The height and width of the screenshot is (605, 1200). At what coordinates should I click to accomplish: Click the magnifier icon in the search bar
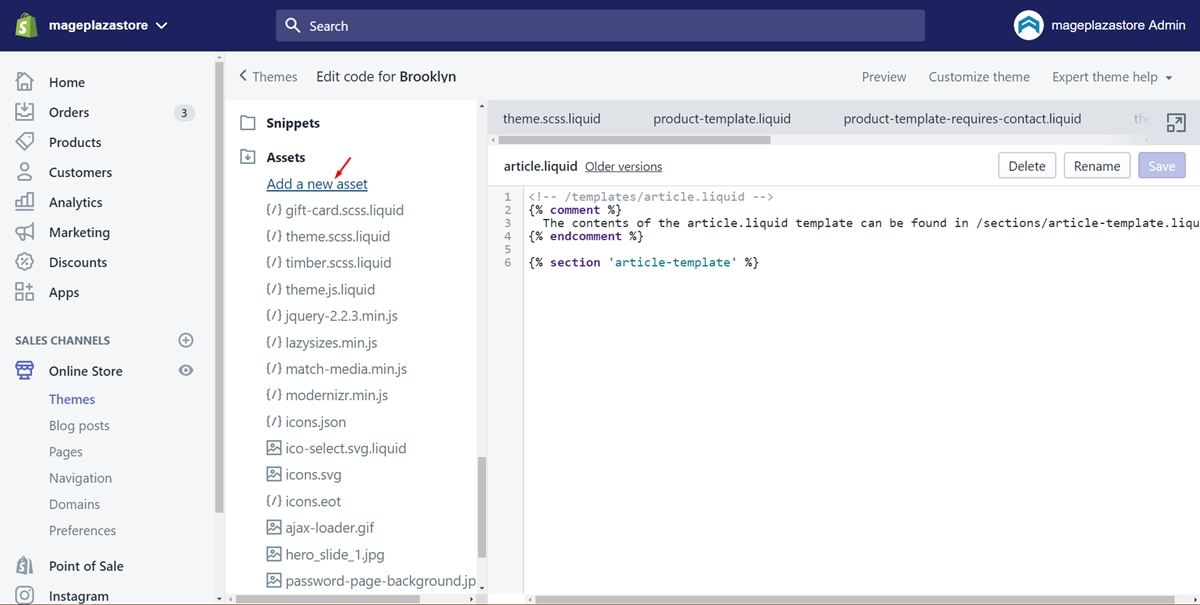point(293,26)
